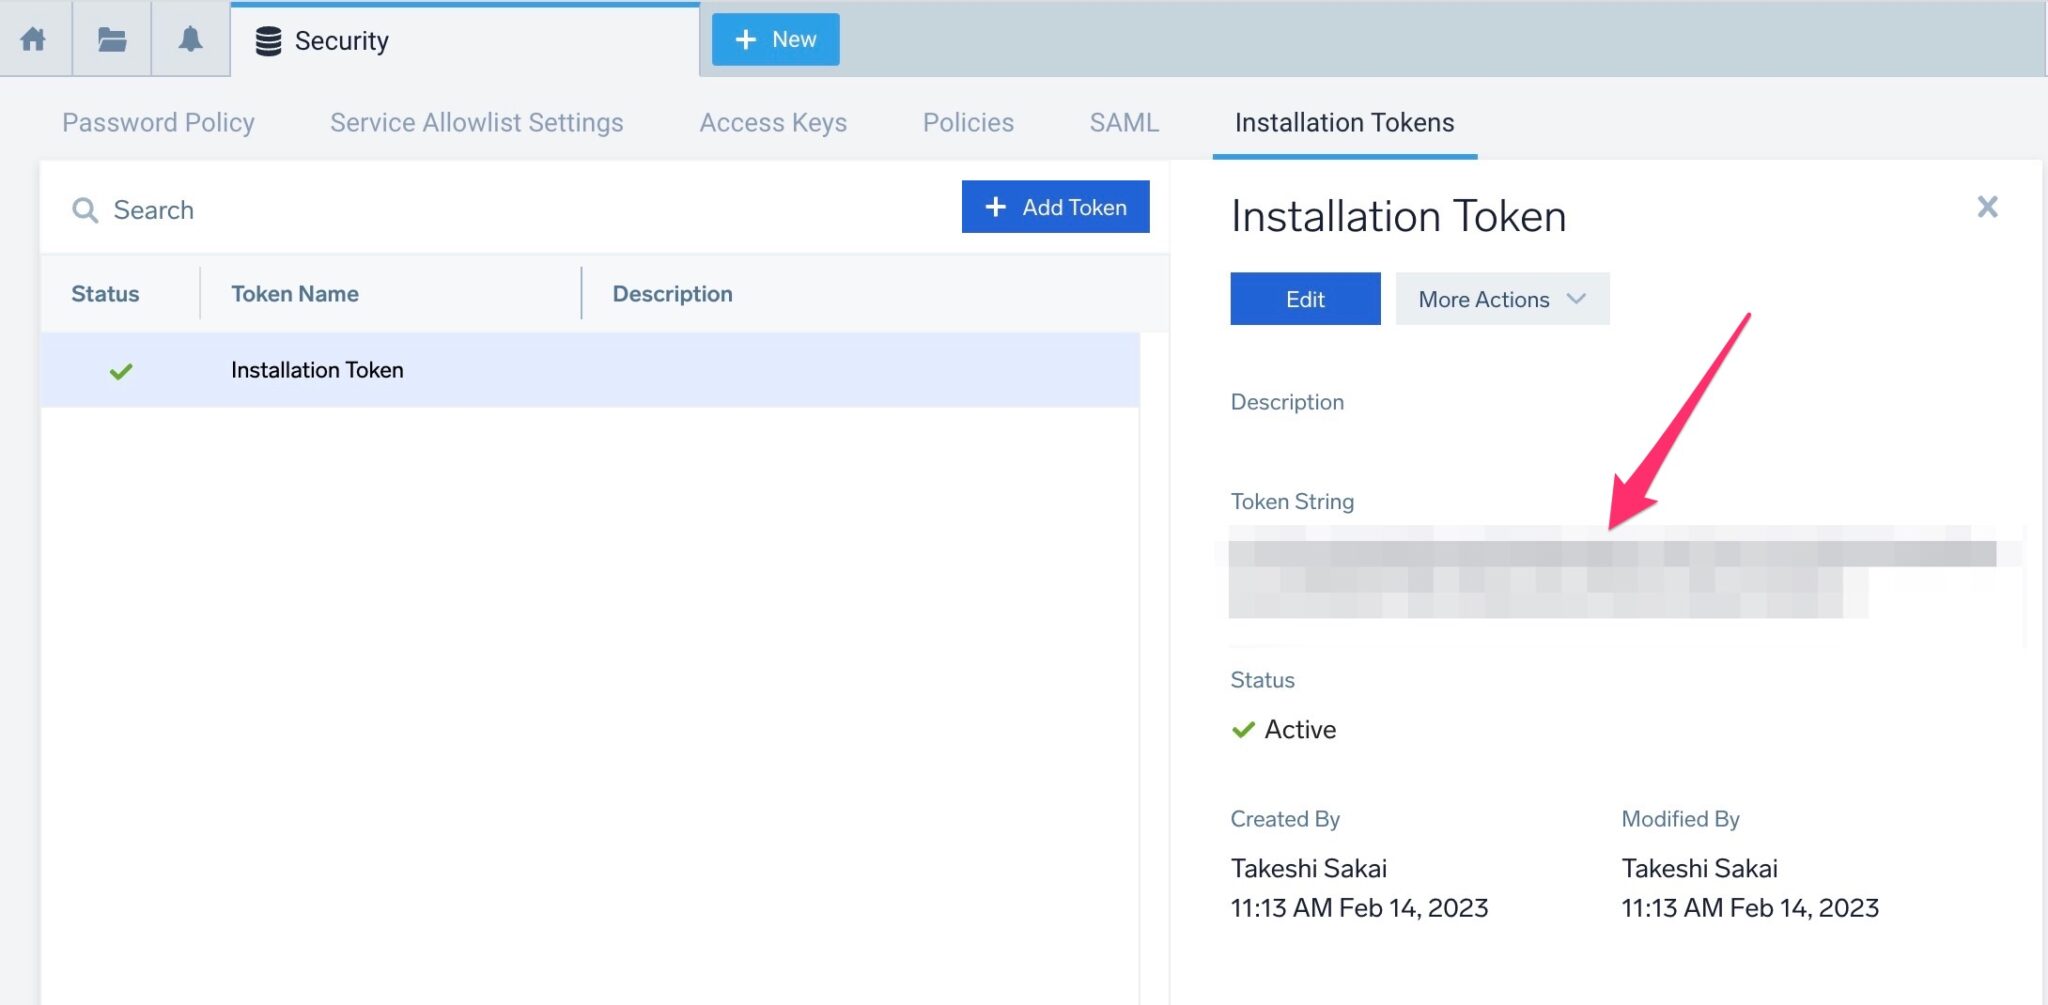Expand More Actions chevron arrow
Viewport: 2048px width, 1005px height.
click(1575, 298)
